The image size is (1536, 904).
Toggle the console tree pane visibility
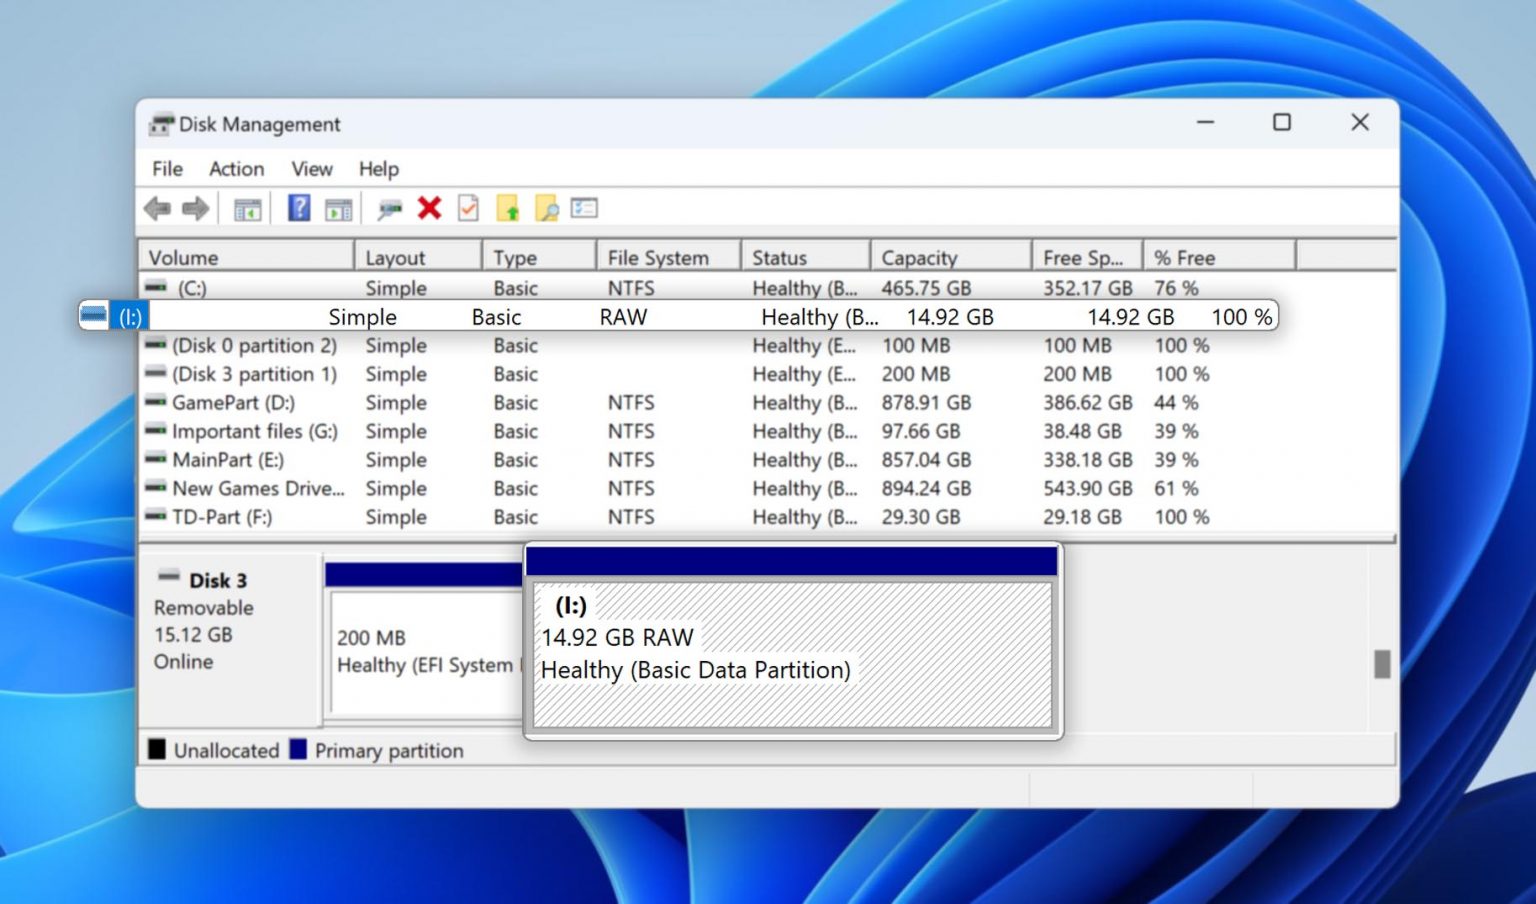247,208
